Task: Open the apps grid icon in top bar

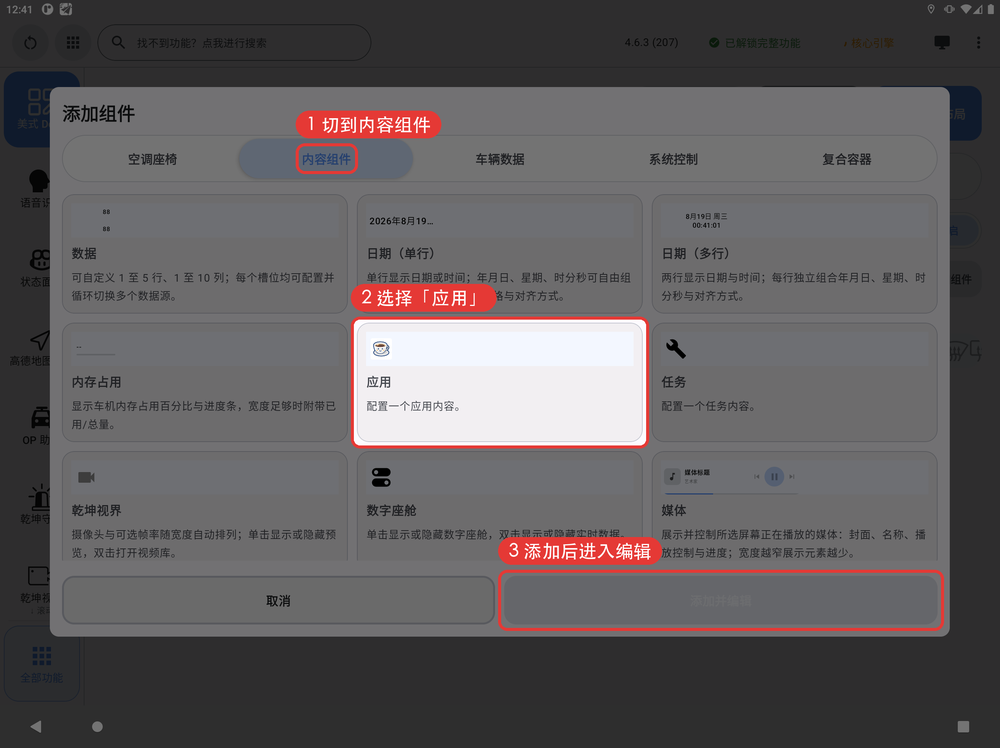Action: click(73, 43)
